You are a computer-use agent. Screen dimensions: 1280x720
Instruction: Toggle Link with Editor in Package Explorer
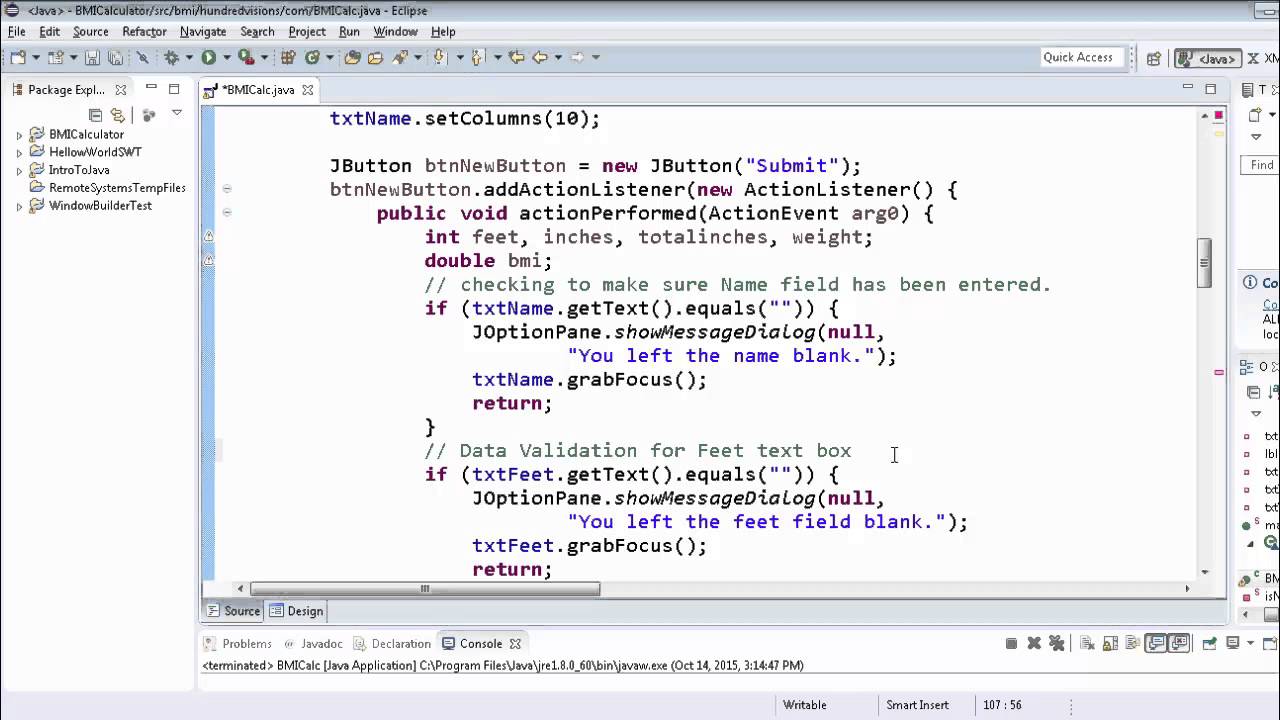[x=118, y=115]
